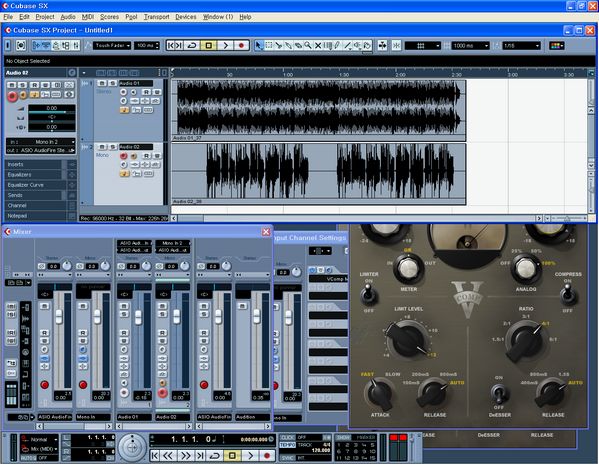
Task: Open the Transport menu
Action: (156, 17)
